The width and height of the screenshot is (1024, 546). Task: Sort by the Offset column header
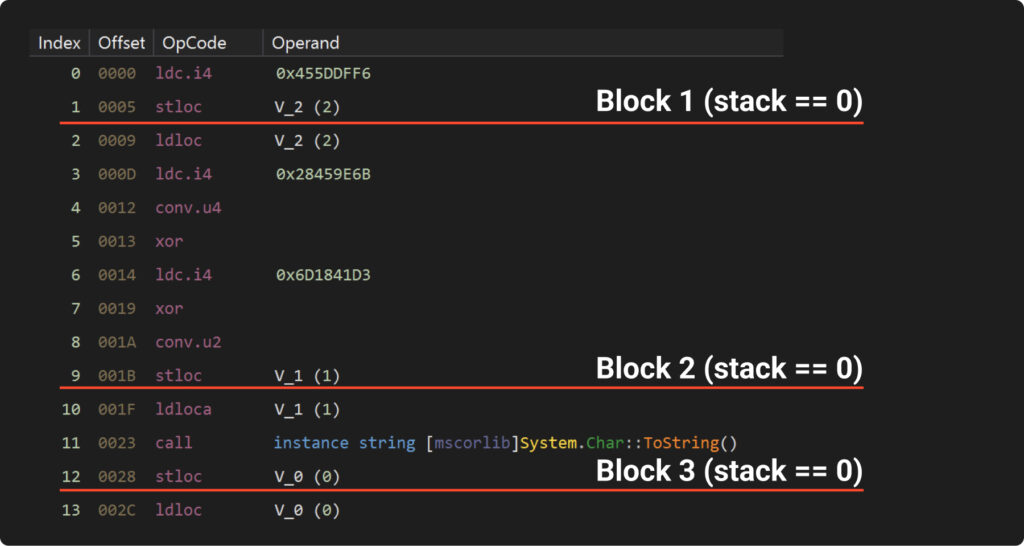(x=121, y=43)
